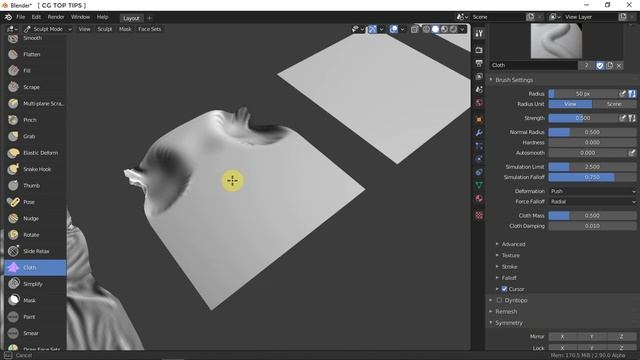The image size is (640, 360).
Task: Open the Force Falloff Radial dropdown
Action: pos(592,202)
